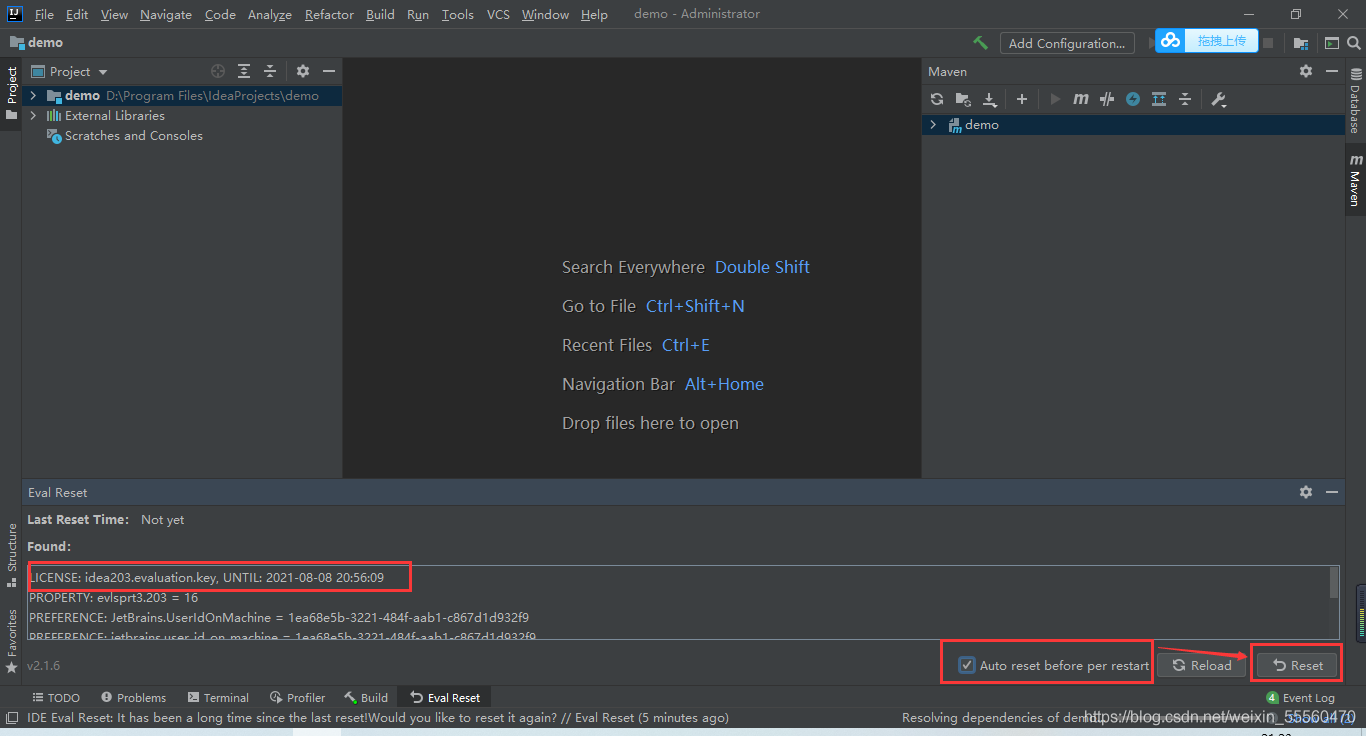The image size is (1366, 736).
Task: Toggle Skip Tests mode icon in Maven
Action: click(x=1107, y=99)
